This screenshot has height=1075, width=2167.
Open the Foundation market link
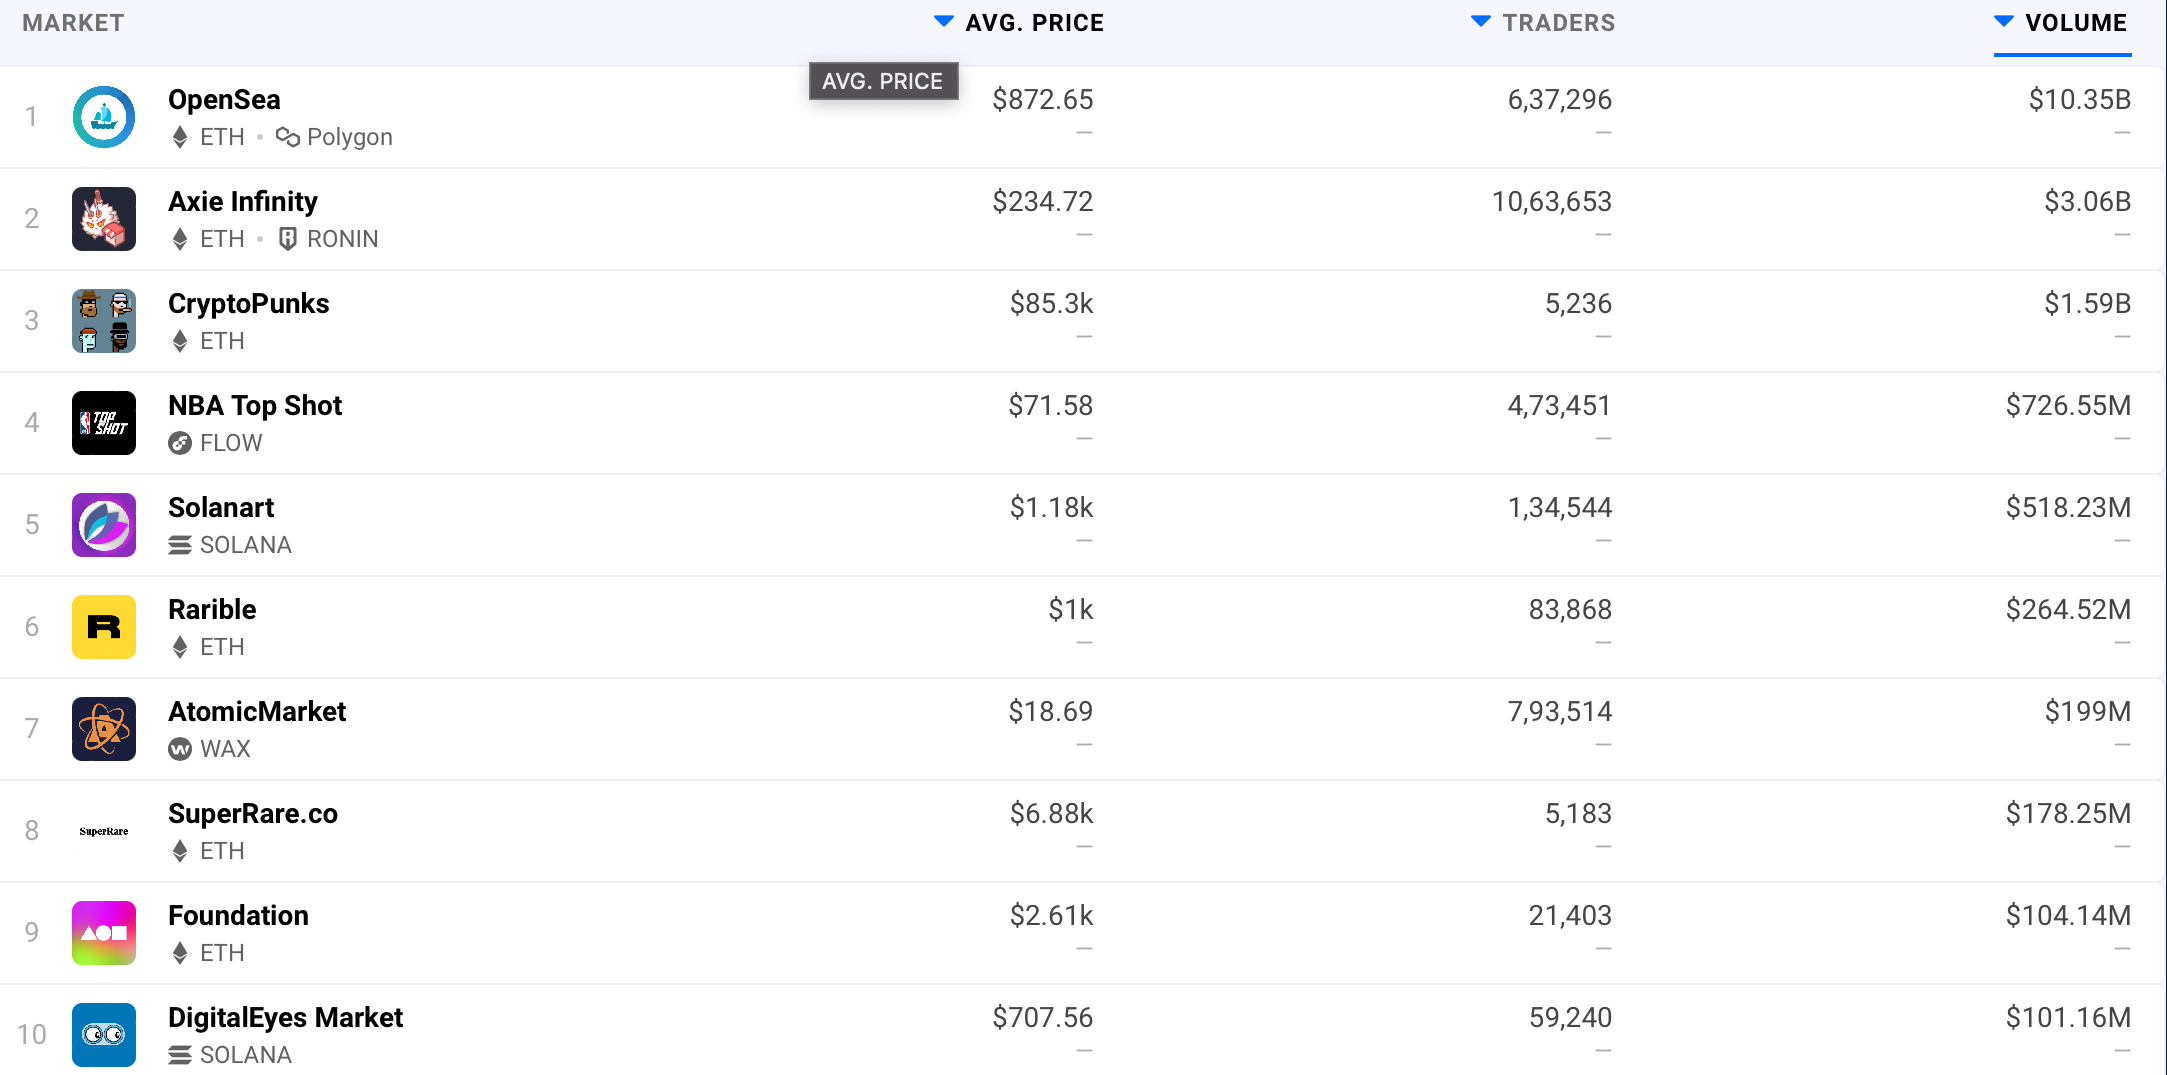coord(238,916)
